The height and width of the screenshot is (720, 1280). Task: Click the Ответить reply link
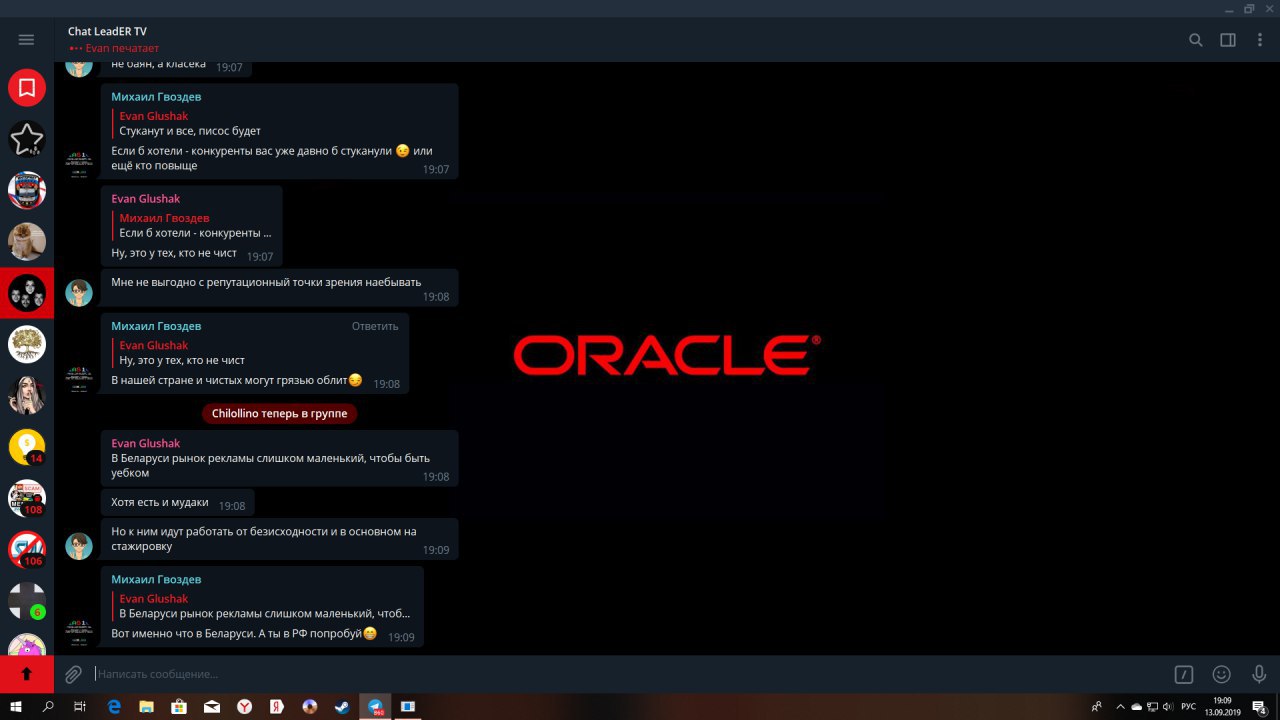(x=375, y=326)
